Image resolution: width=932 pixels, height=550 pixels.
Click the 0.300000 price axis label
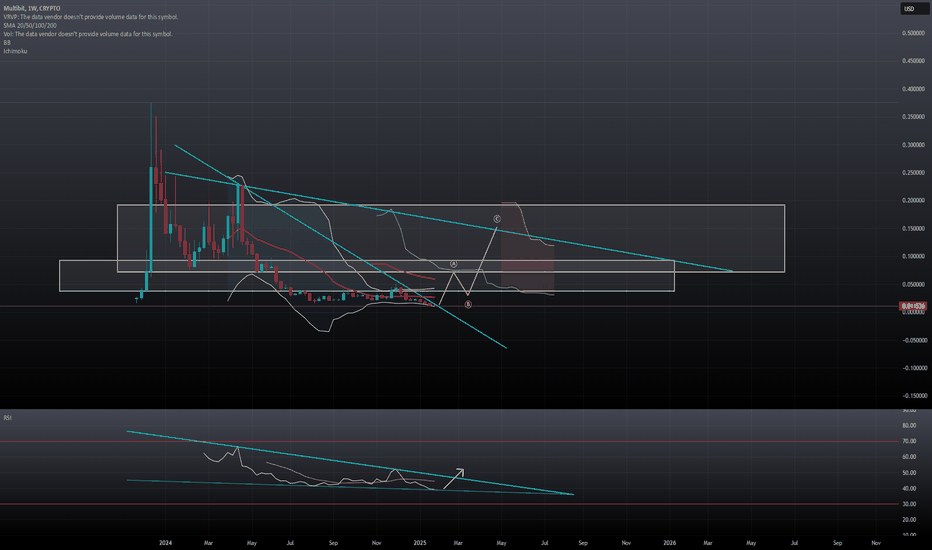pyautogui.click(x=913, y=145)
